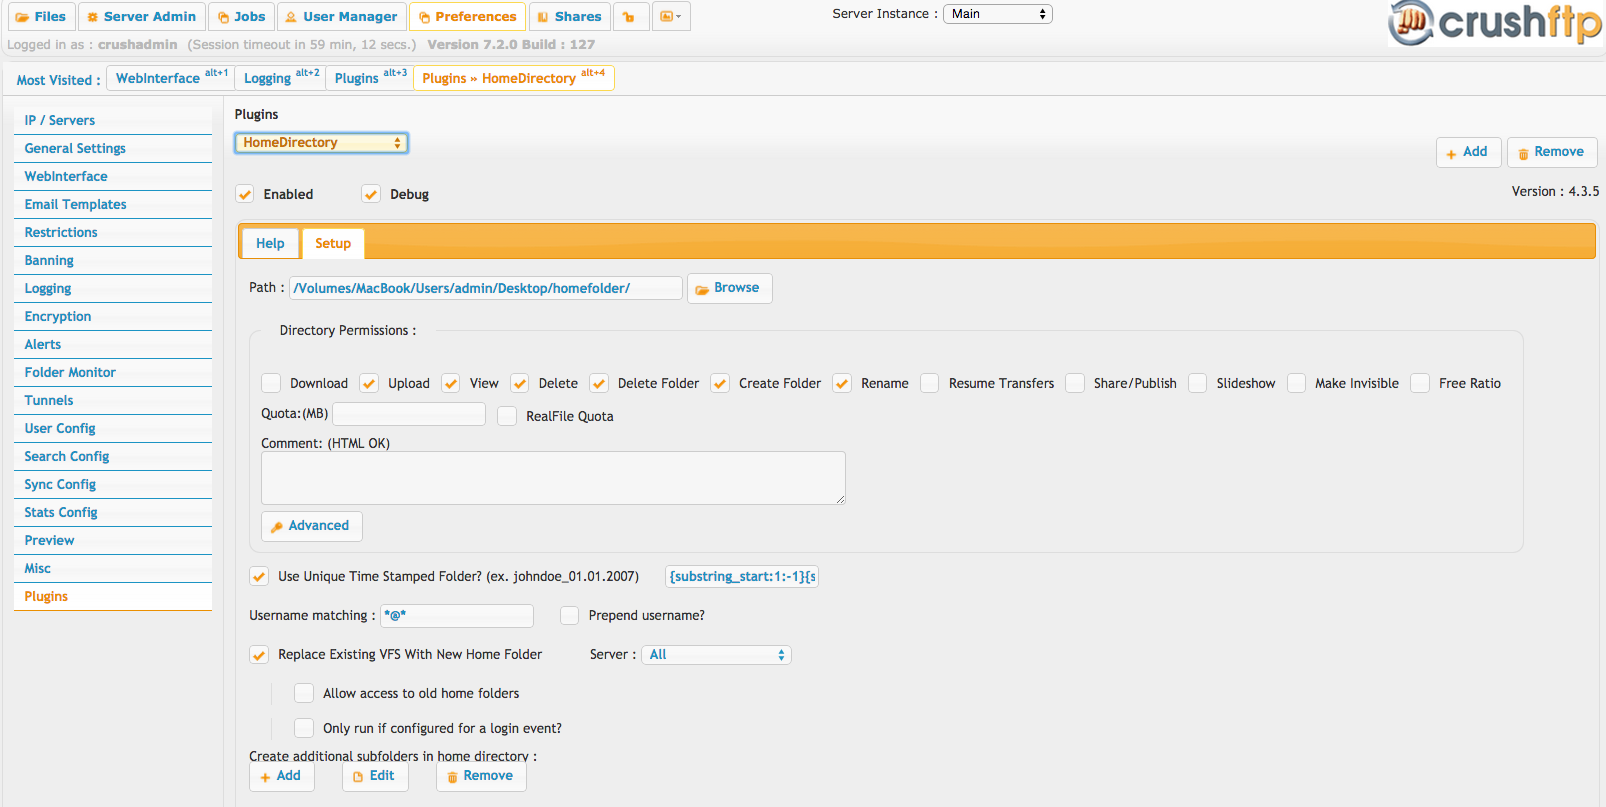The height and width of the screenshot is (807, 1606).
Task: Open the Preferences tab
Action: coord(468,17)
